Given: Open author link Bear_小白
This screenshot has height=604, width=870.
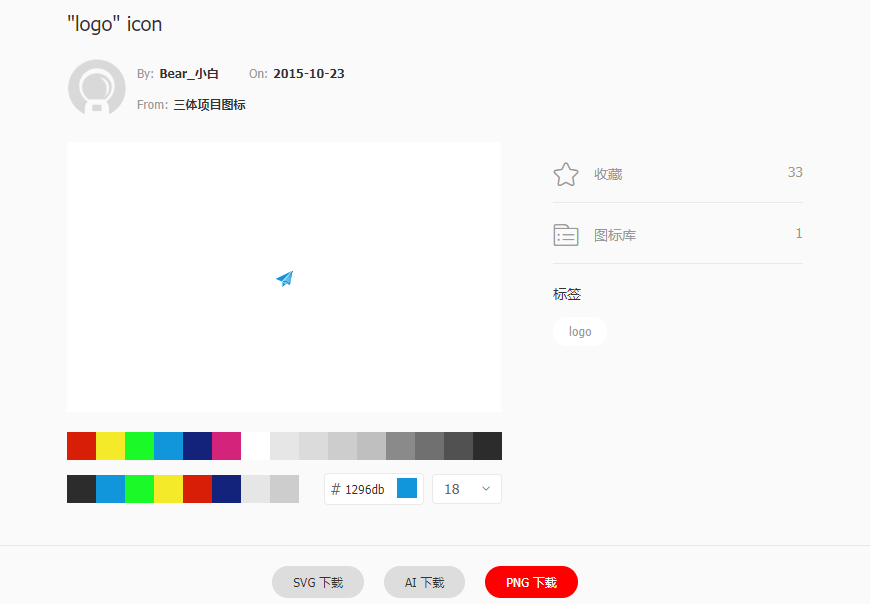Looking at the screenshot, I should (x=189, y=74).
